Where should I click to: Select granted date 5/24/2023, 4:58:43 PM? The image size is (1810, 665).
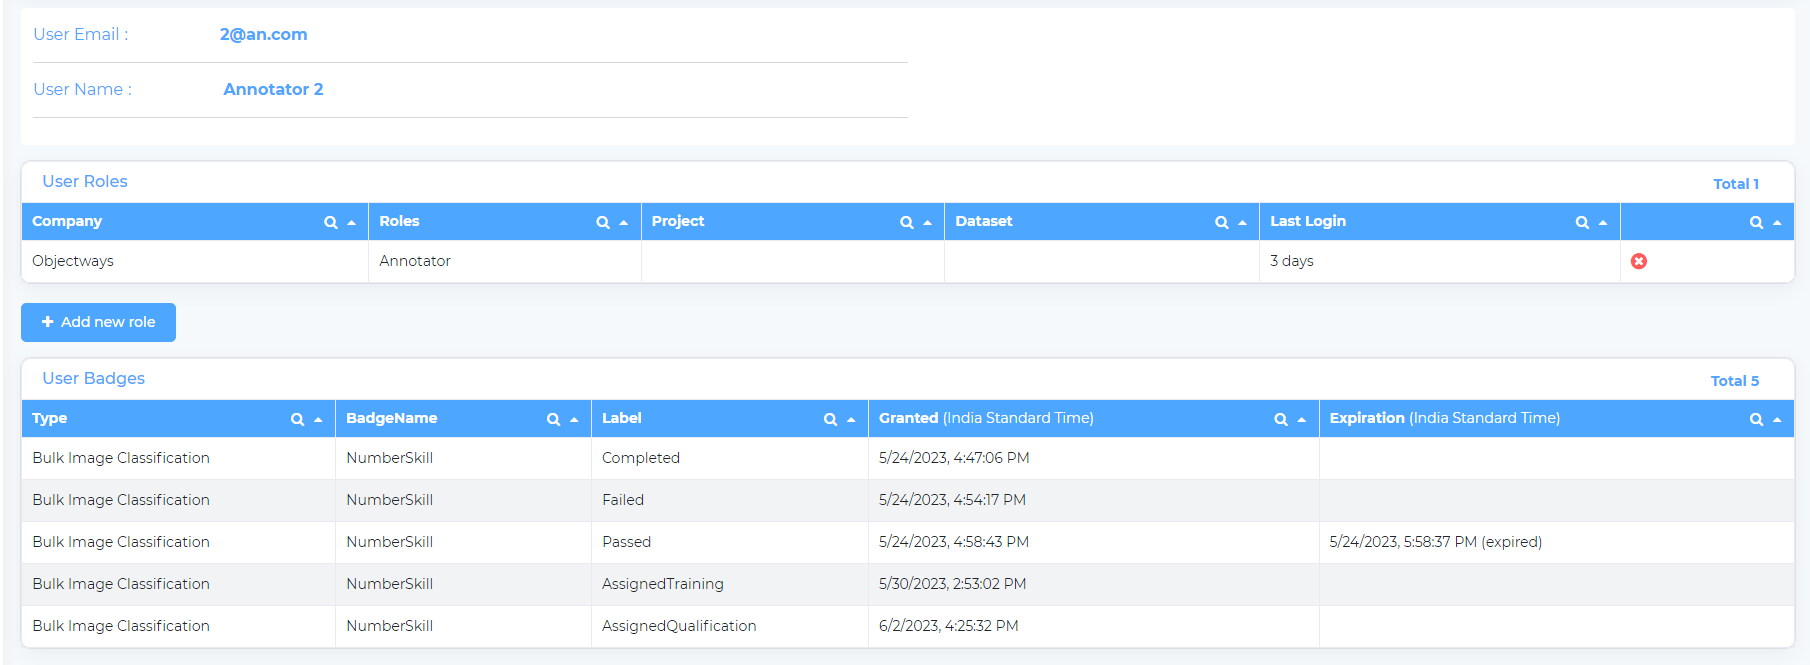1094,542
